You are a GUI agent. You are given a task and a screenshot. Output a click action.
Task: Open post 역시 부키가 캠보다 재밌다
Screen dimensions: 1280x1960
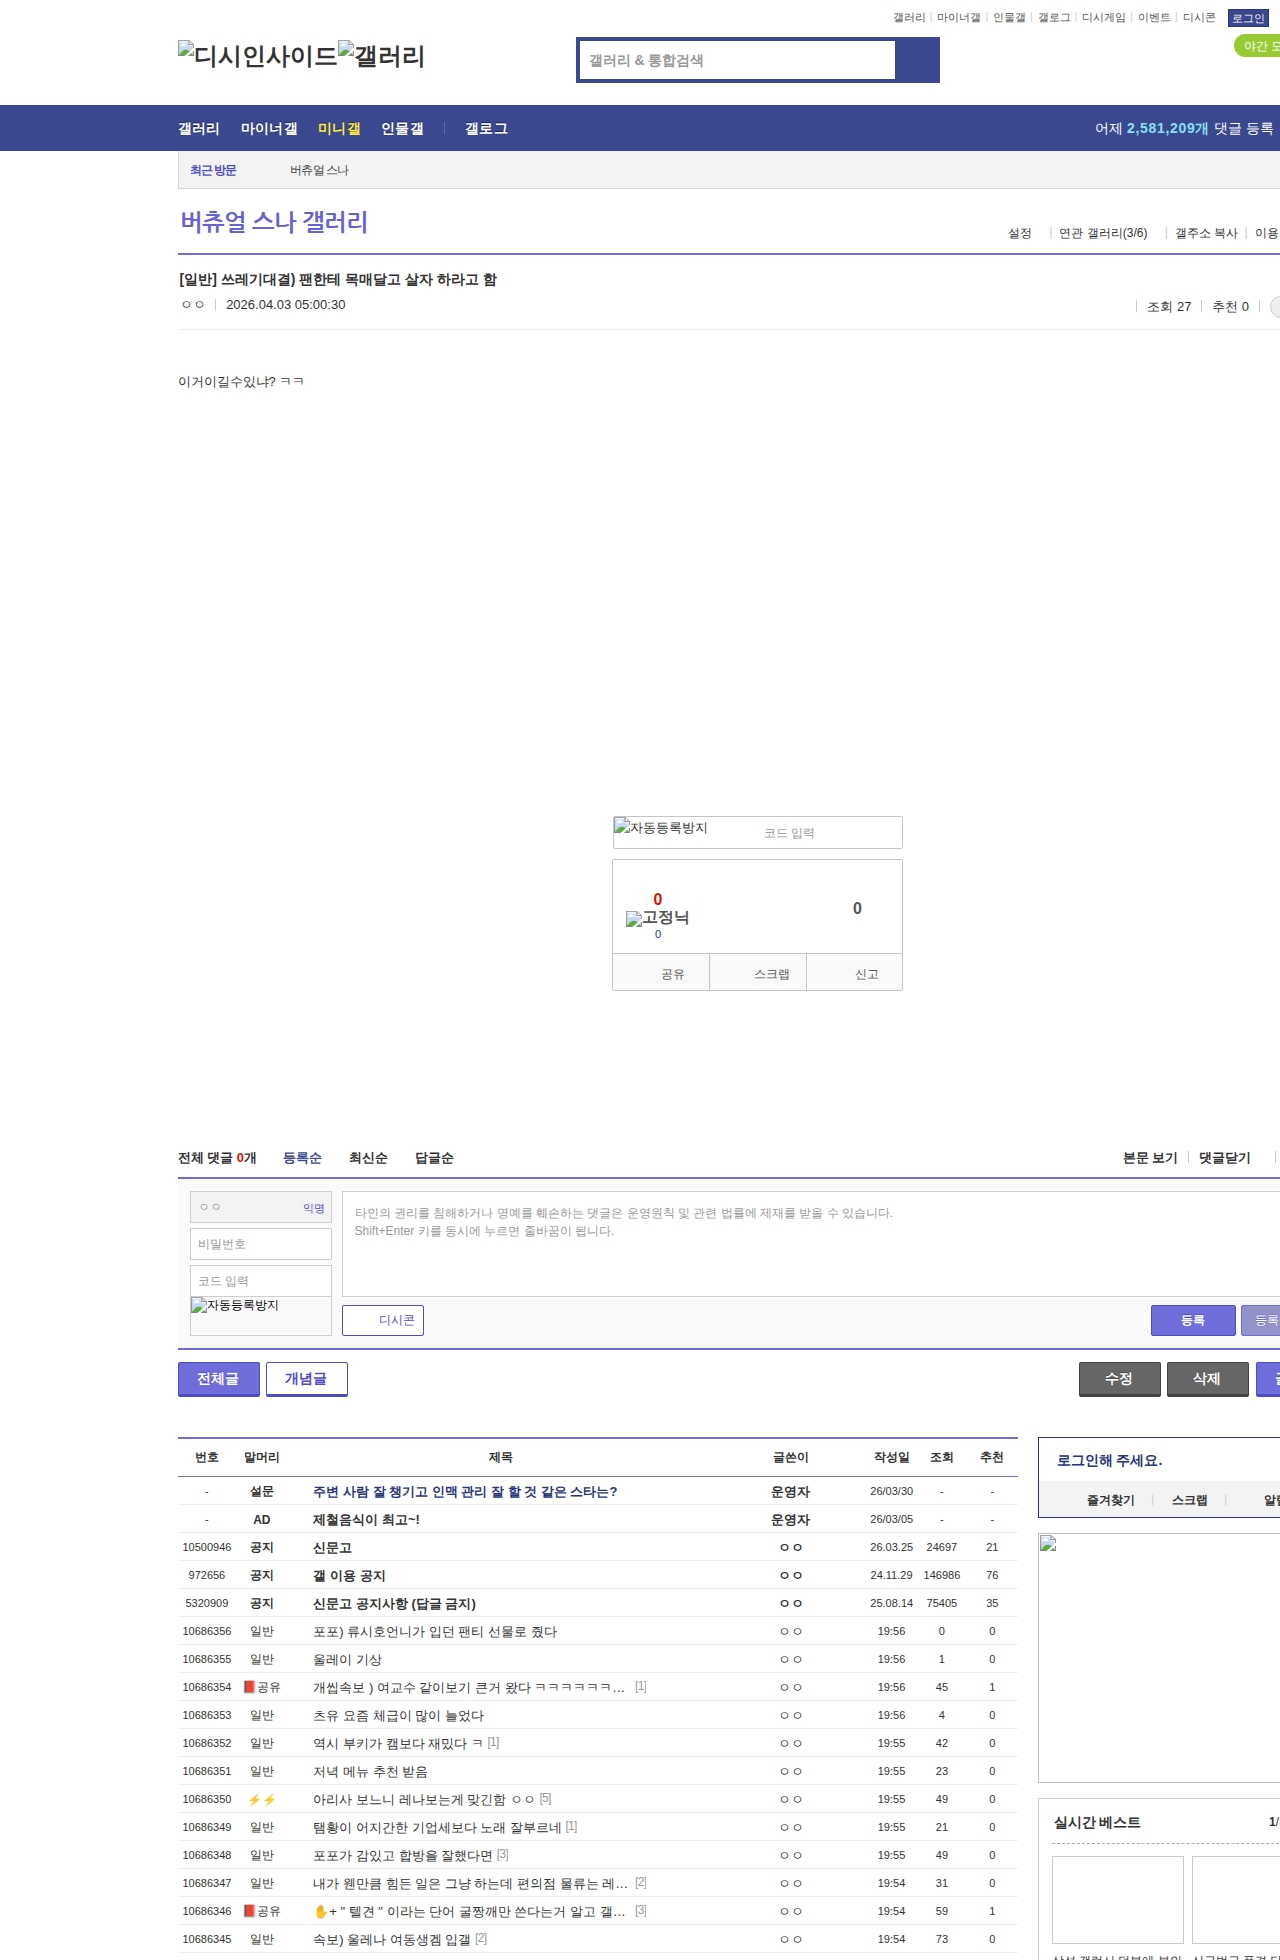(398, 1743)
